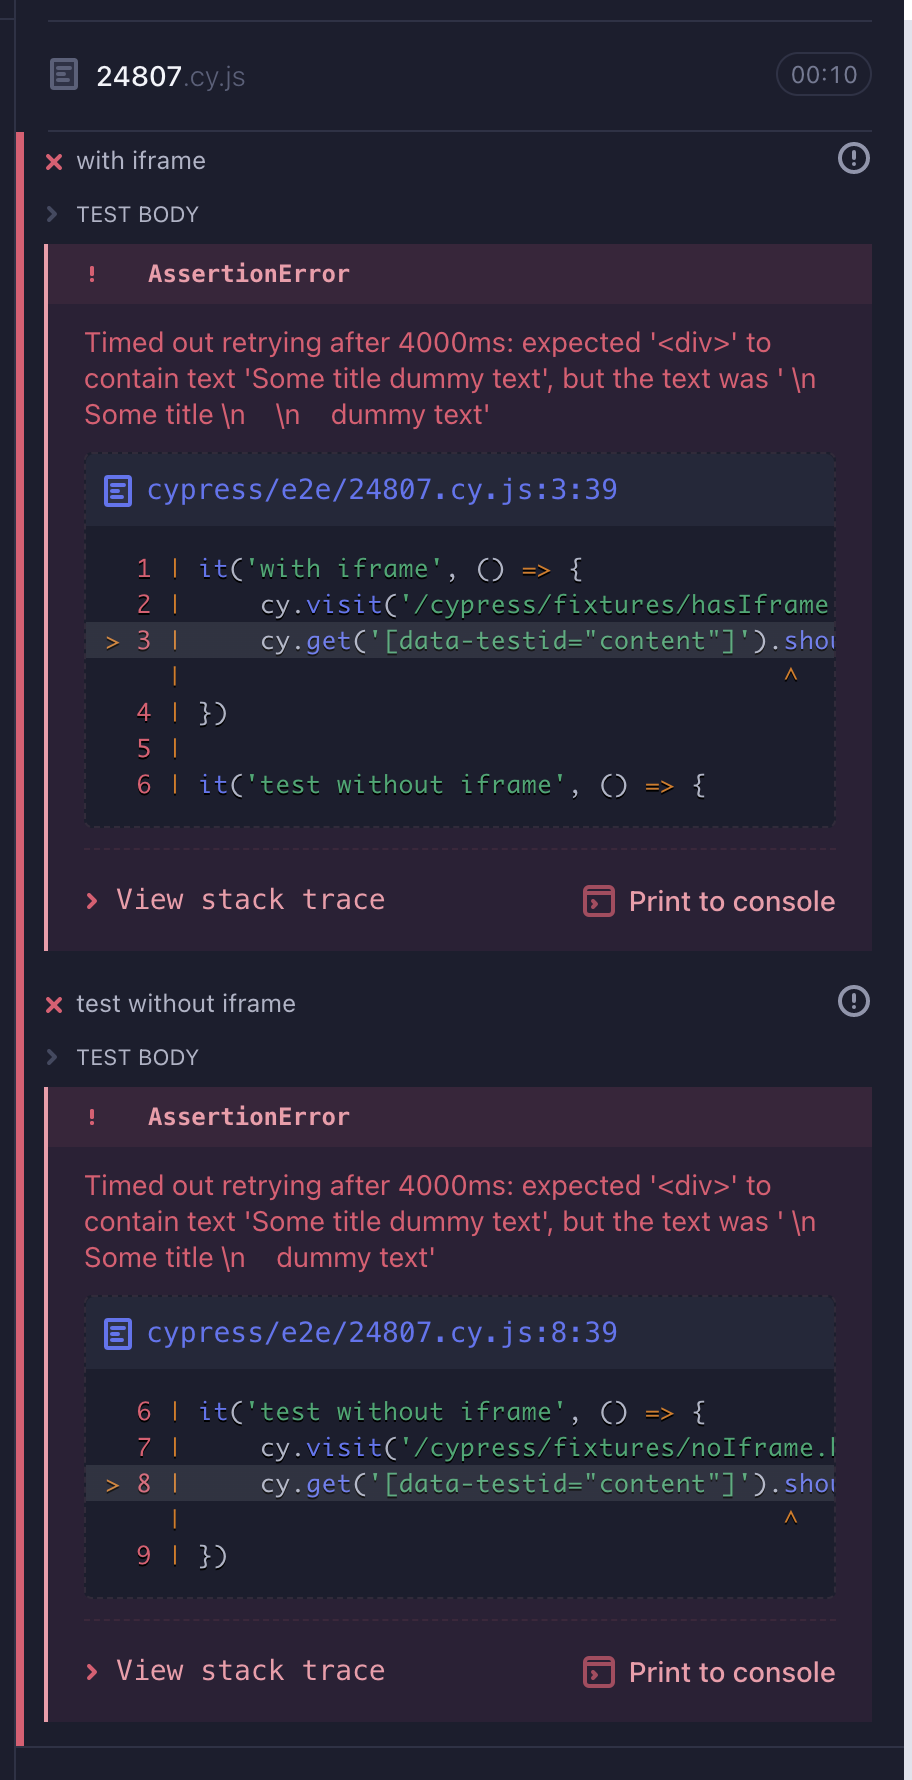Click the document icon in the second code frame header
The image size is (912, 1780).
[118, 1333]
